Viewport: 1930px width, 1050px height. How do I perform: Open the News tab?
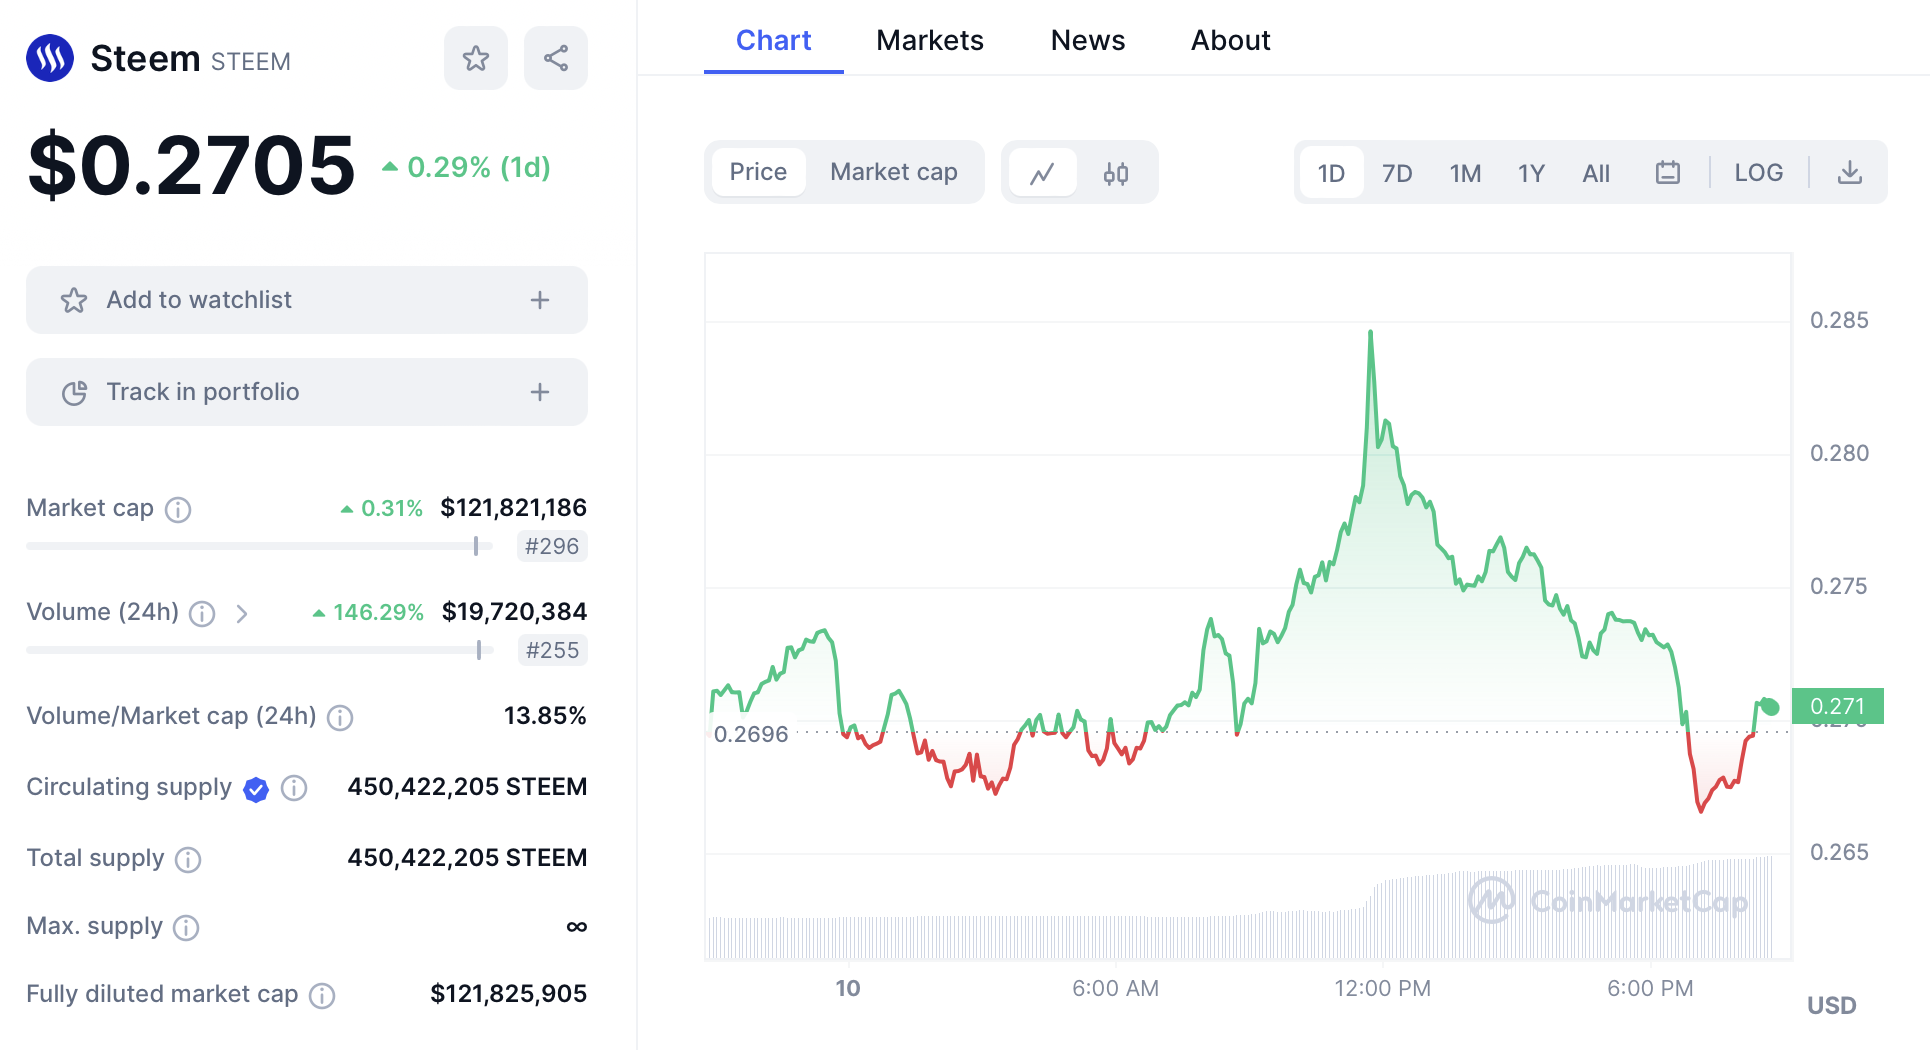[x=1087, y=40]
